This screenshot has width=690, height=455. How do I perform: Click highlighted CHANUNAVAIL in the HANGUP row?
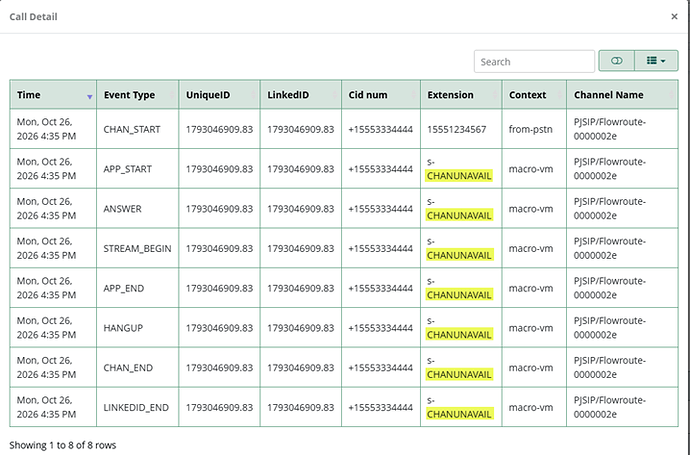(459, 335)
